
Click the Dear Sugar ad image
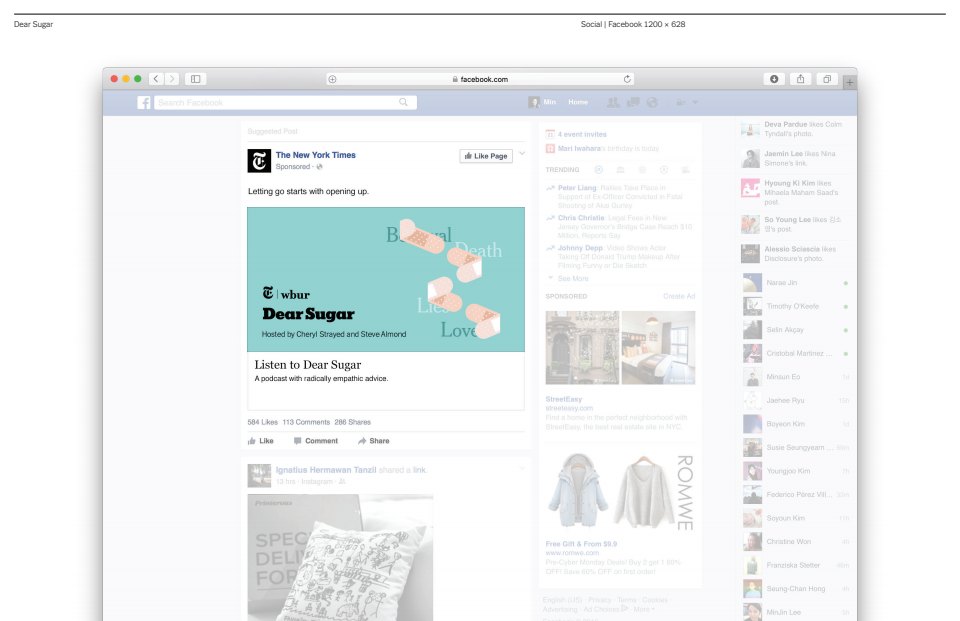(x=386, y=279)
